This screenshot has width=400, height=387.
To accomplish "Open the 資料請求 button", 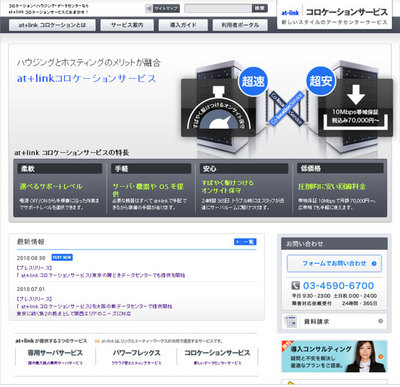I will (334, 322).
